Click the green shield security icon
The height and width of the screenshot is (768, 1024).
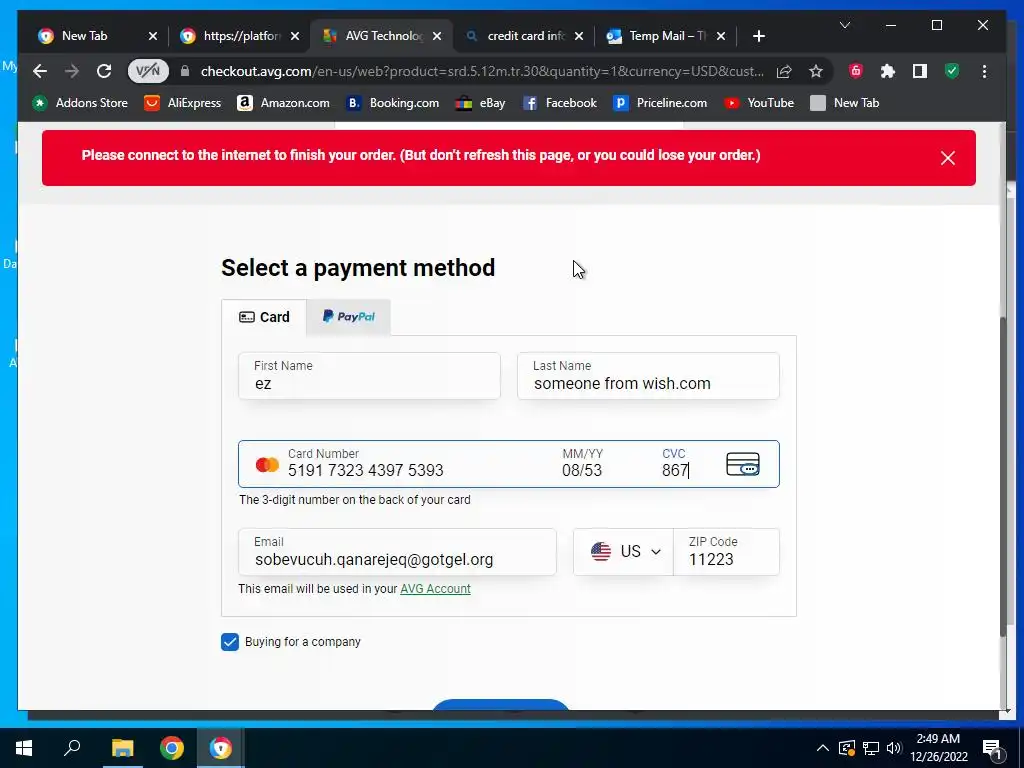(952, 71)
